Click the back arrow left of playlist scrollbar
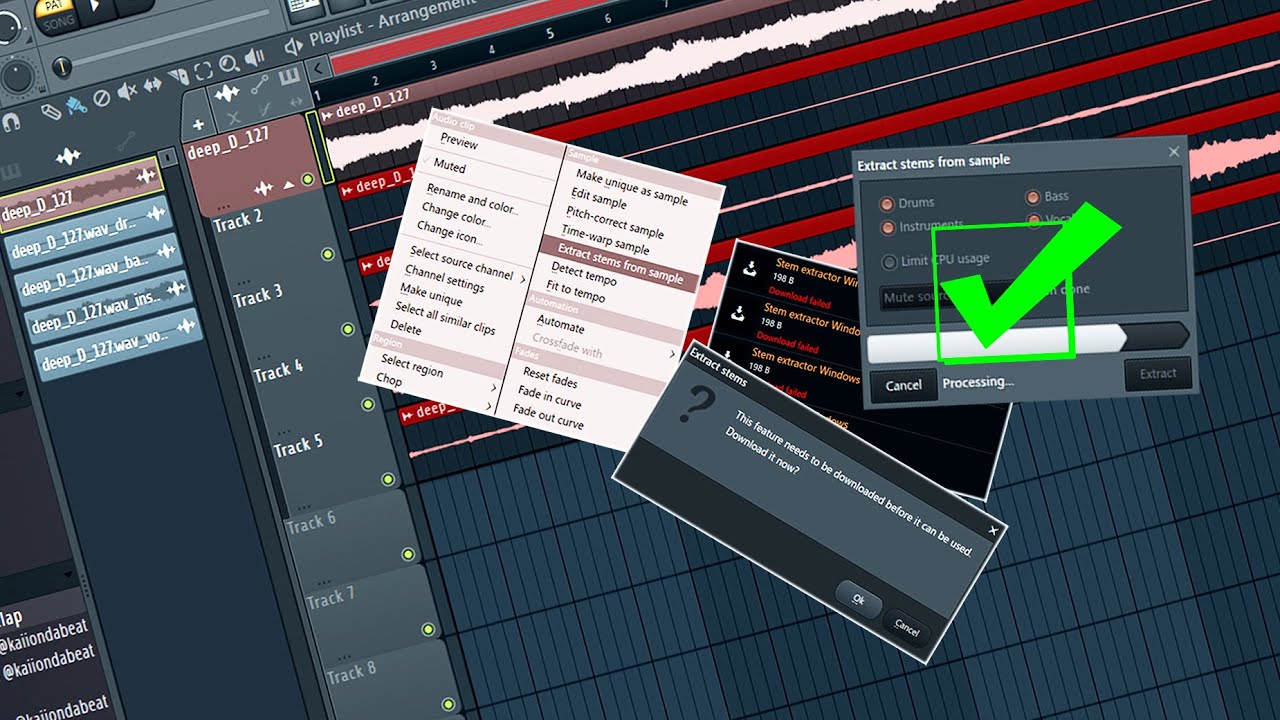The height and width of the screenshot is (720, 1280). click(318, 69)
